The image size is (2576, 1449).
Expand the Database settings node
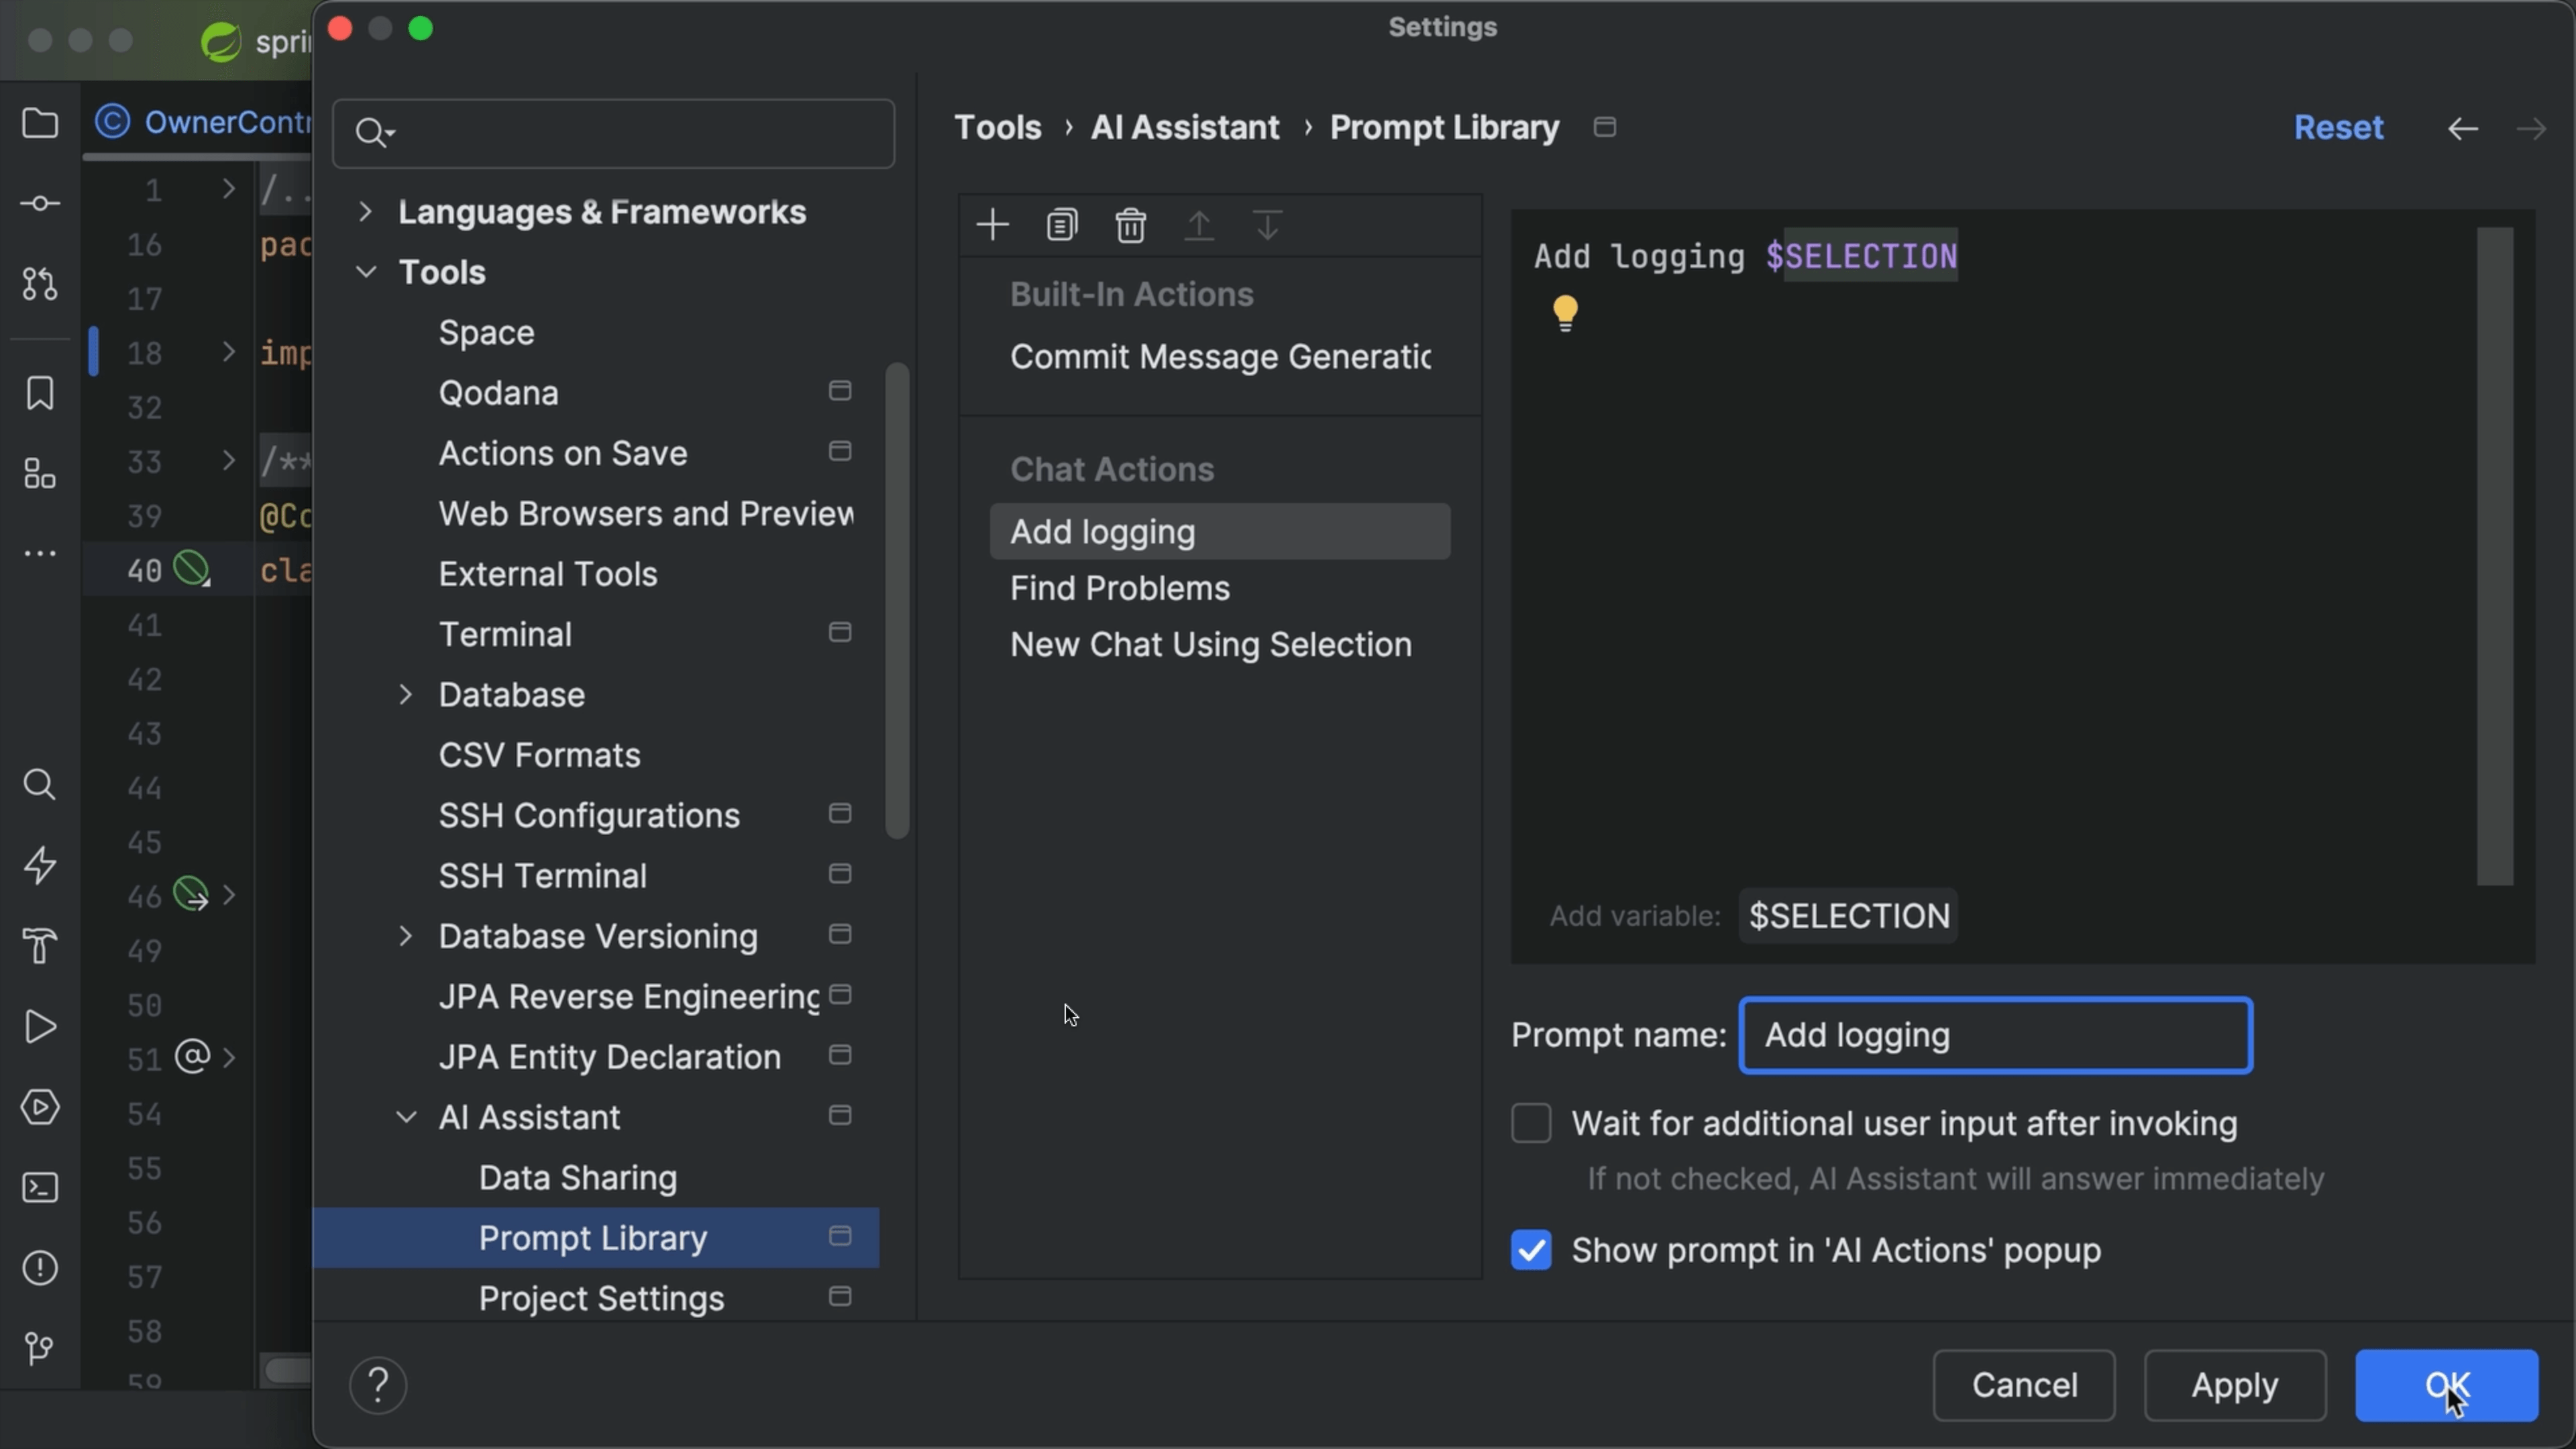point(405,695)
